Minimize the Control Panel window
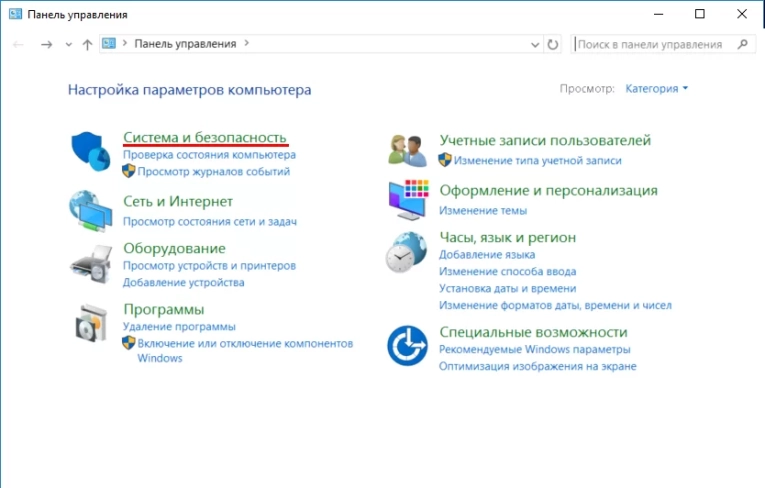The height and width of the screenshot is (488, 765). point(659,14)
